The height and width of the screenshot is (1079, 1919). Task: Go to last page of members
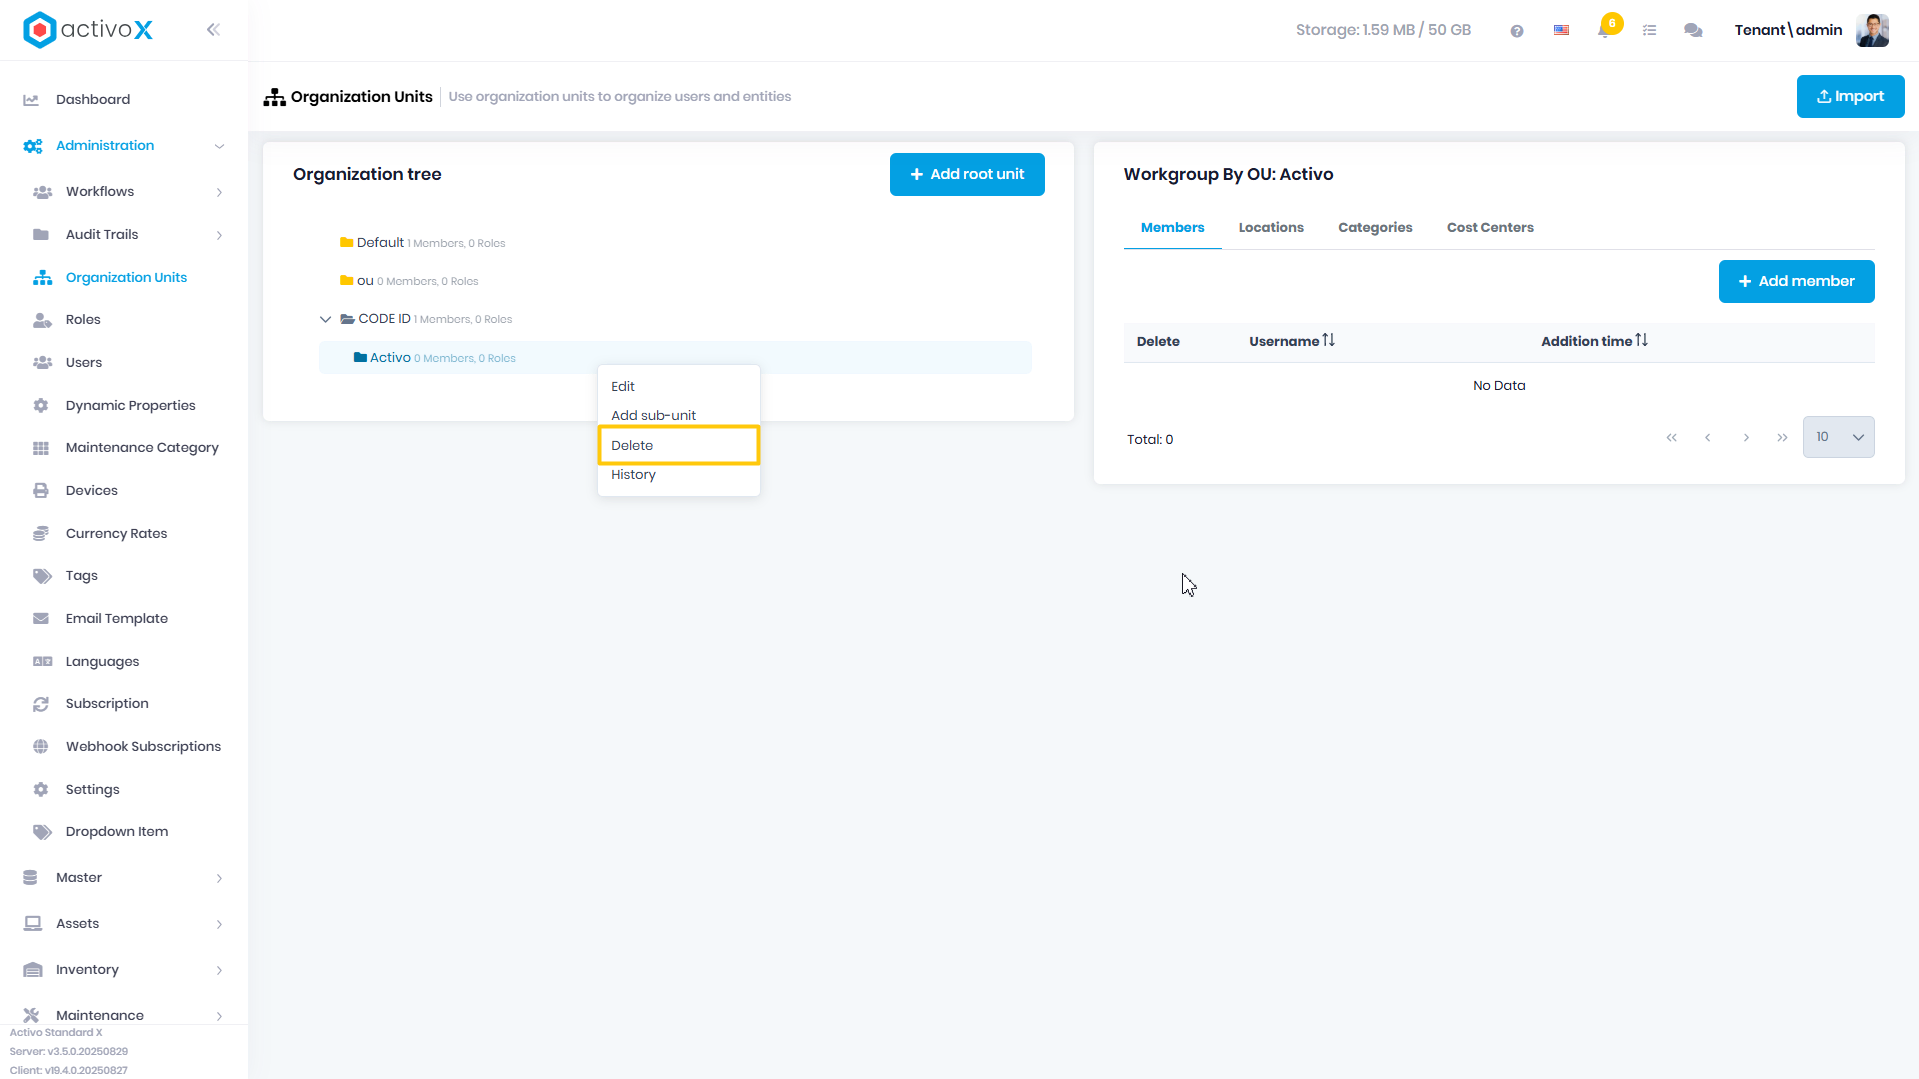tap(1782, 438)
